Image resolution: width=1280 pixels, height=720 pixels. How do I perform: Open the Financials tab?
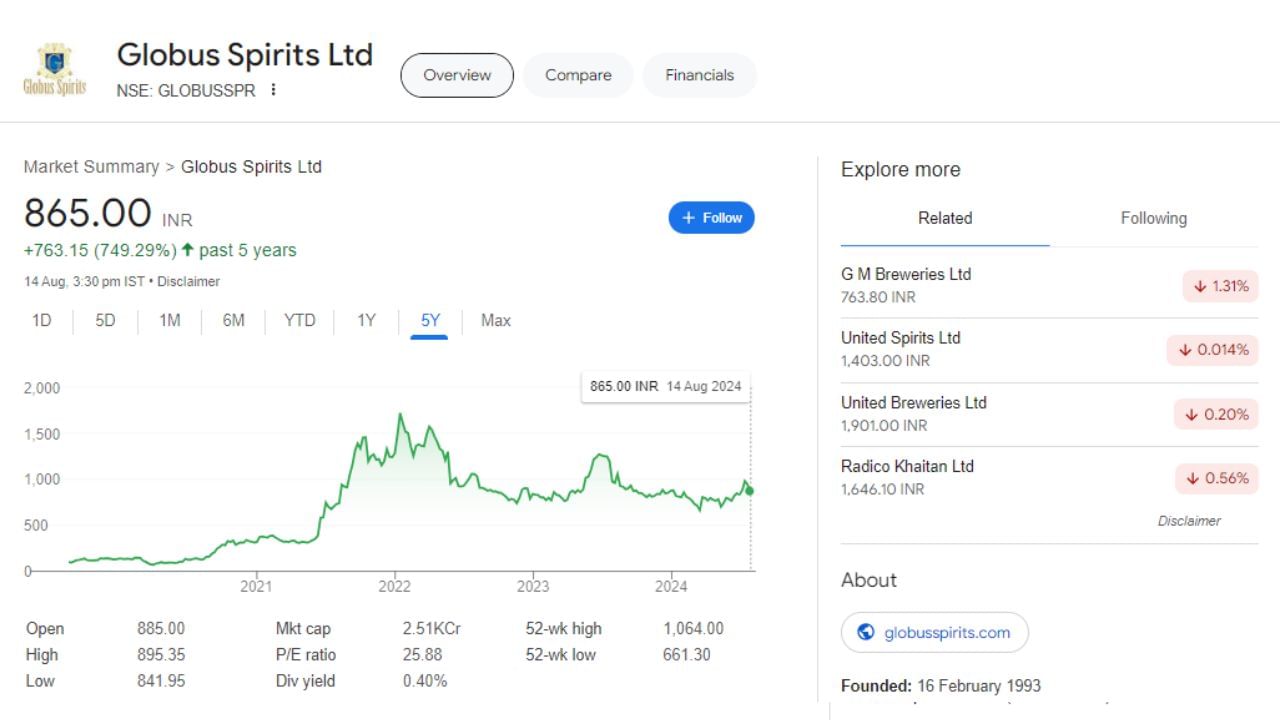[x=699, y=75]
